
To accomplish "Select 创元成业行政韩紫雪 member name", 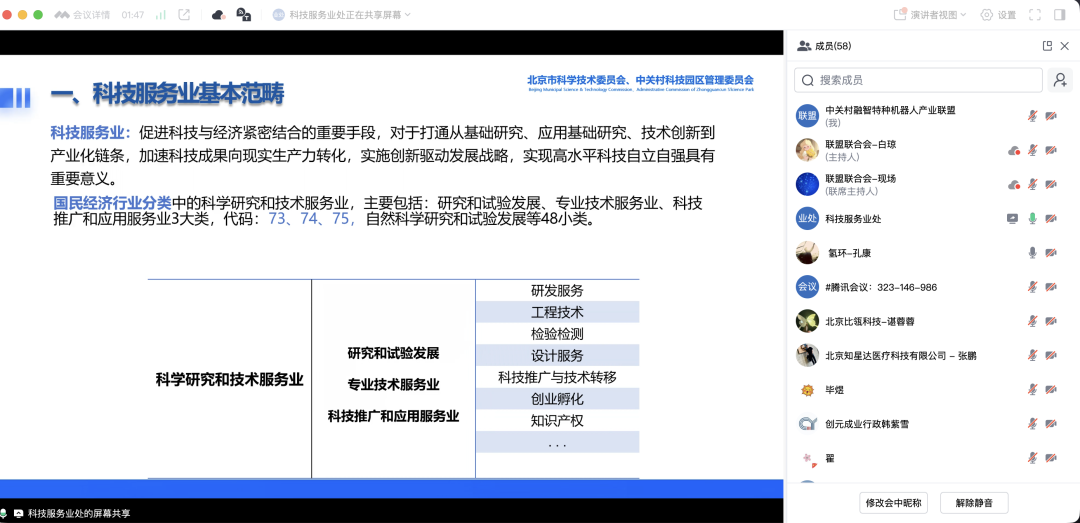I will pos(866,424).
